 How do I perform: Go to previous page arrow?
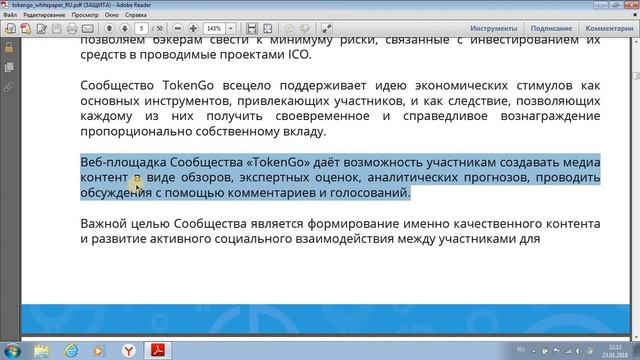[109, 28]
